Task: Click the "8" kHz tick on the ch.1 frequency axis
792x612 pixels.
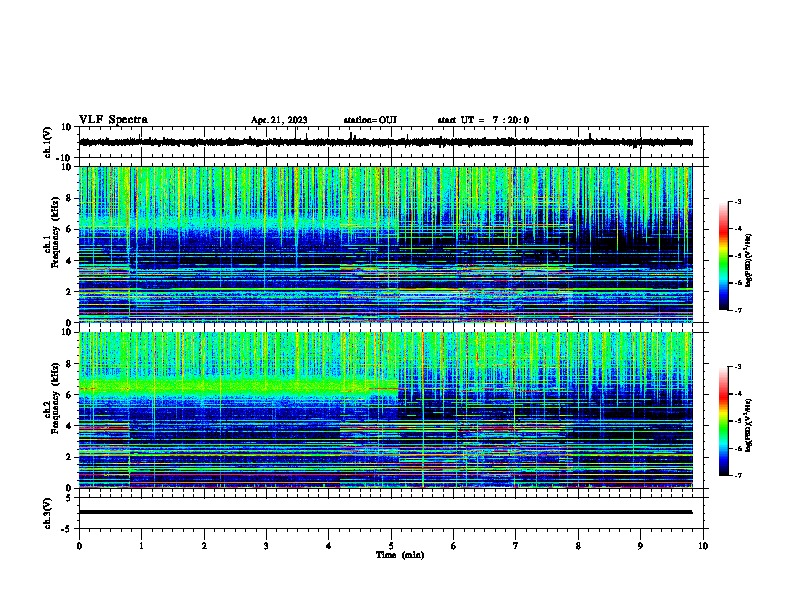Action: point(69,198)
